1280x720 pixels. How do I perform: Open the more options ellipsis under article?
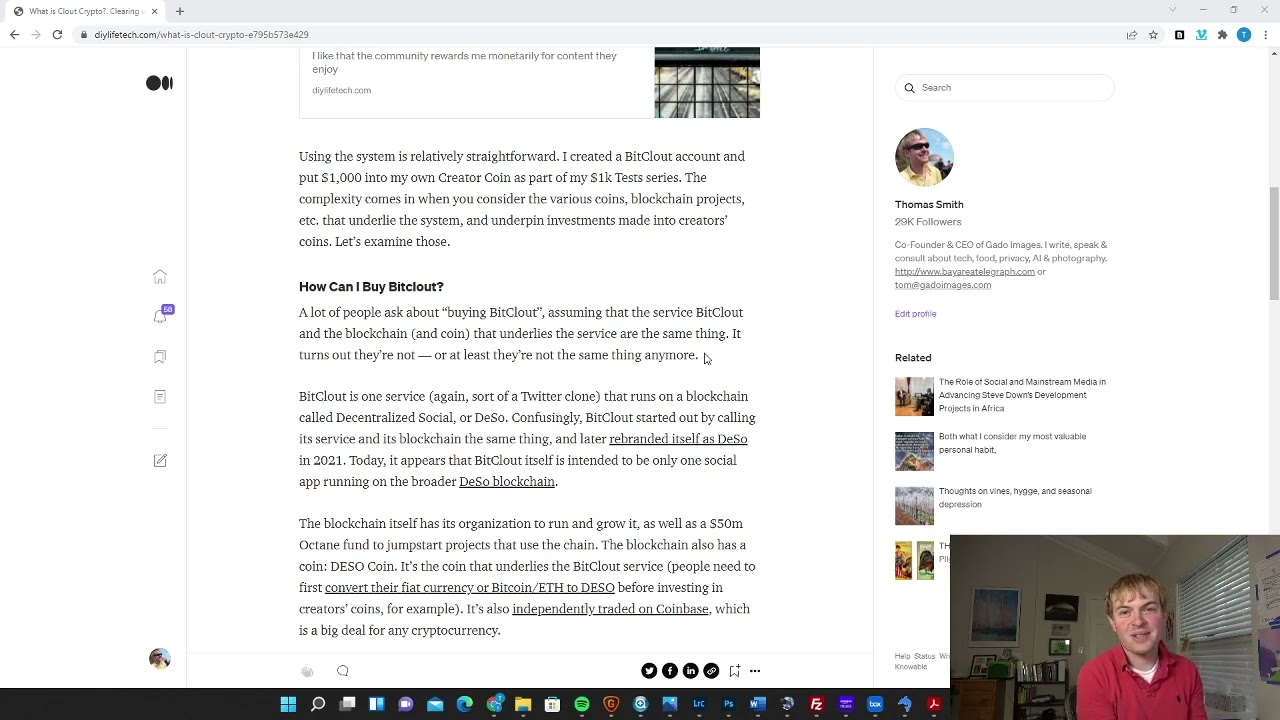pos(755,671)
